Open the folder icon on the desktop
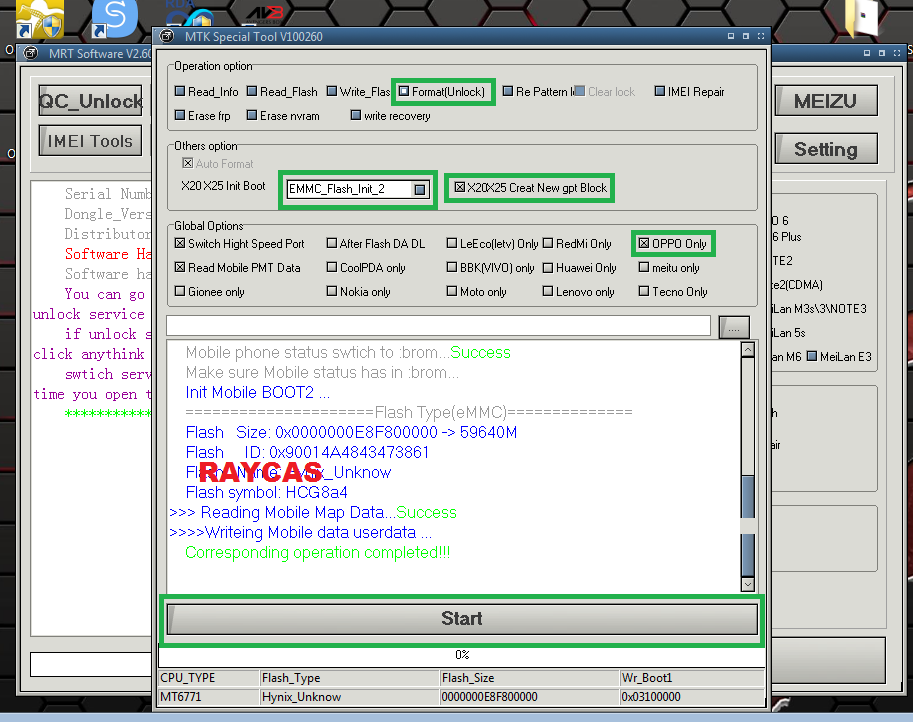Screen dimensions: 913x722 pos(861,17)
